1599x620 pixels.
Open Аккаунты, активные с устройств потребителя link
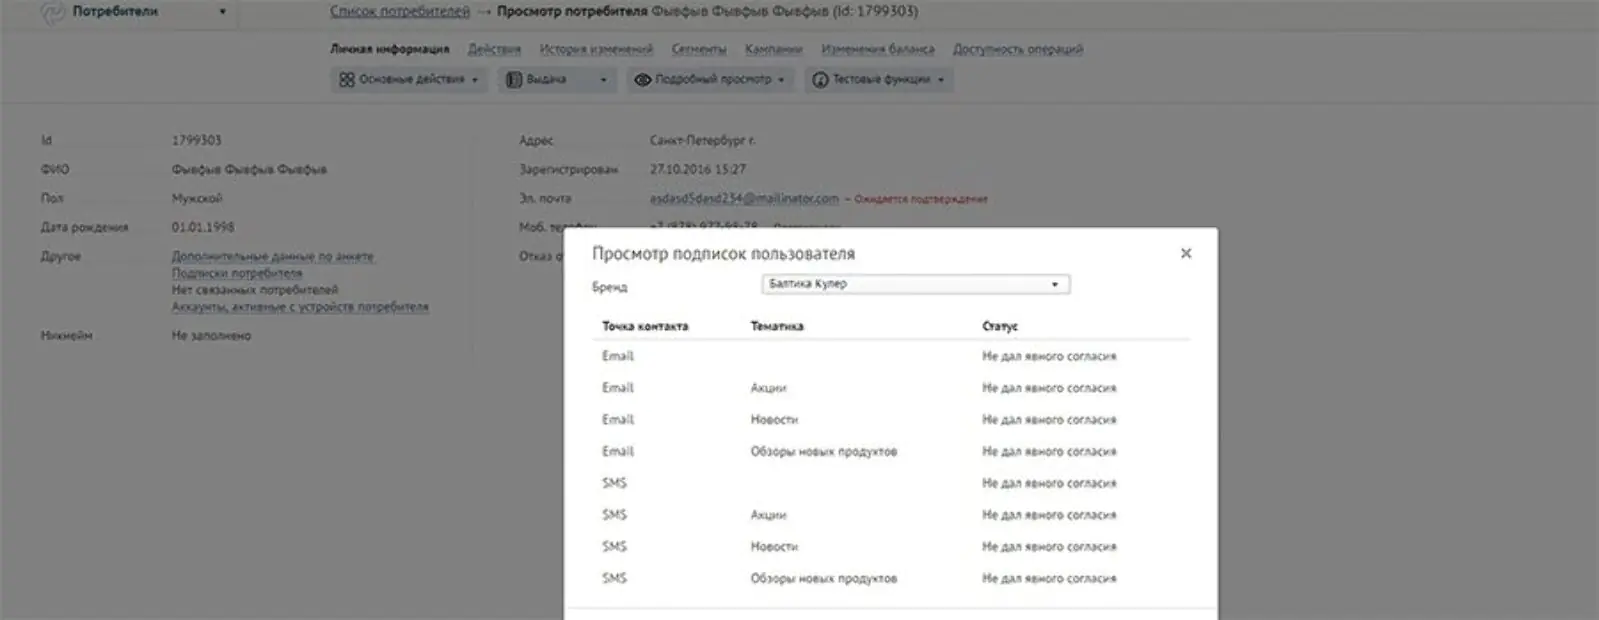point(300,307)
